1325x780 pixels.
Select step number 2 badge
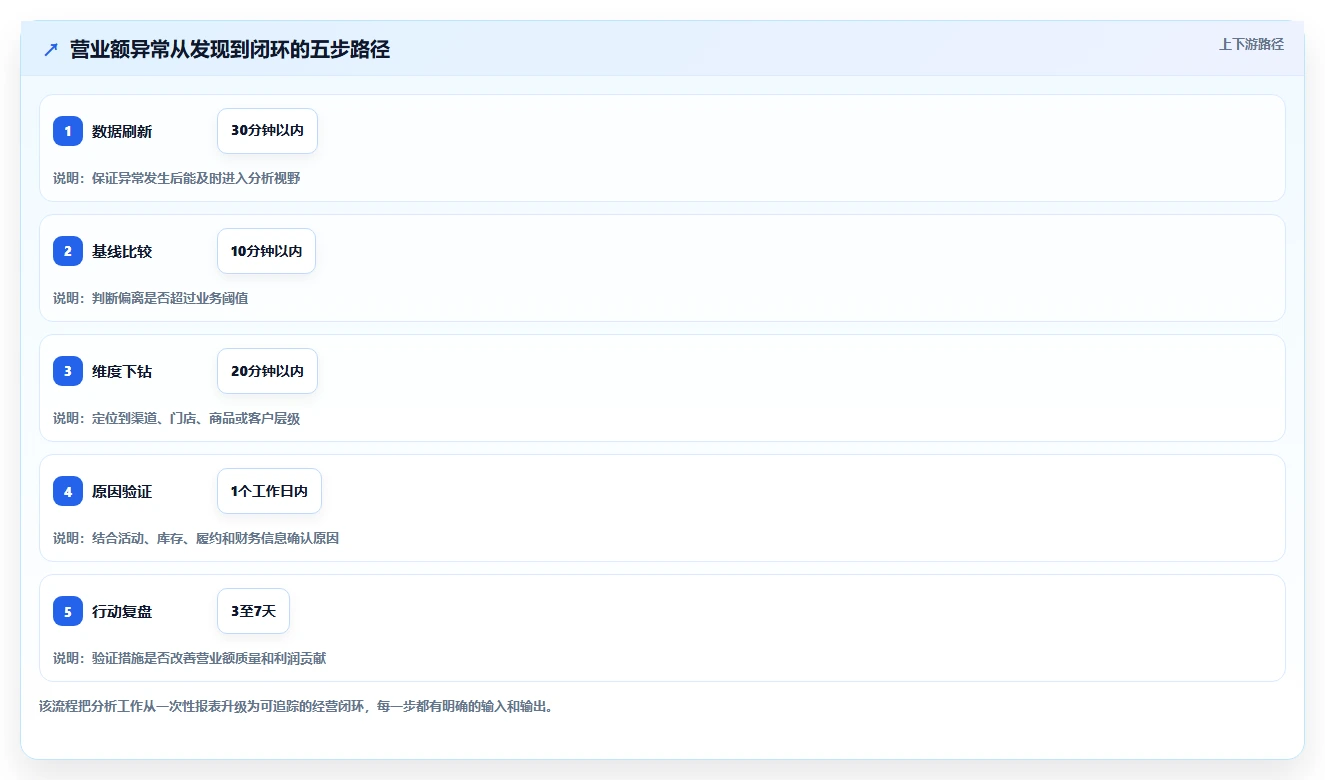68,251
